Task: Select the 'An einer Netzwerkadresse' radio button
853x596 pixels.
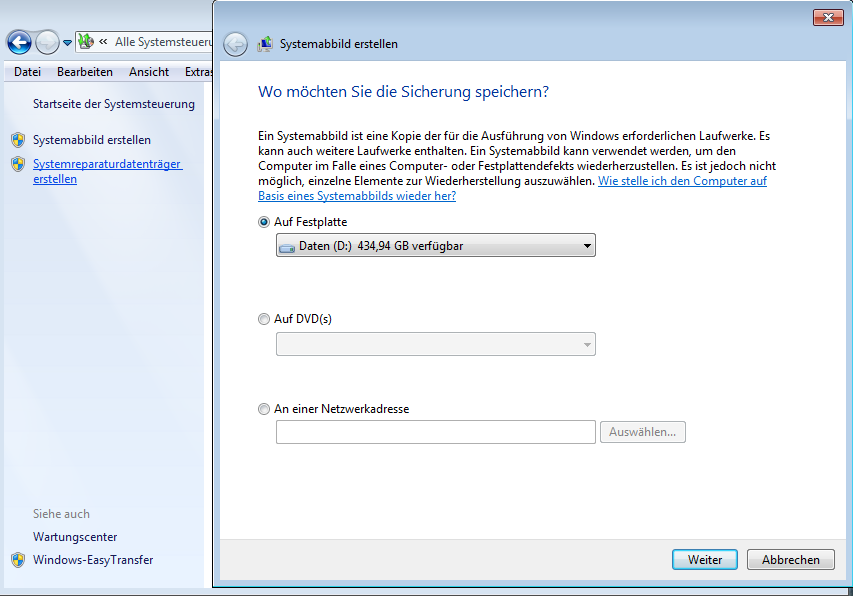Action: (264, 409)
